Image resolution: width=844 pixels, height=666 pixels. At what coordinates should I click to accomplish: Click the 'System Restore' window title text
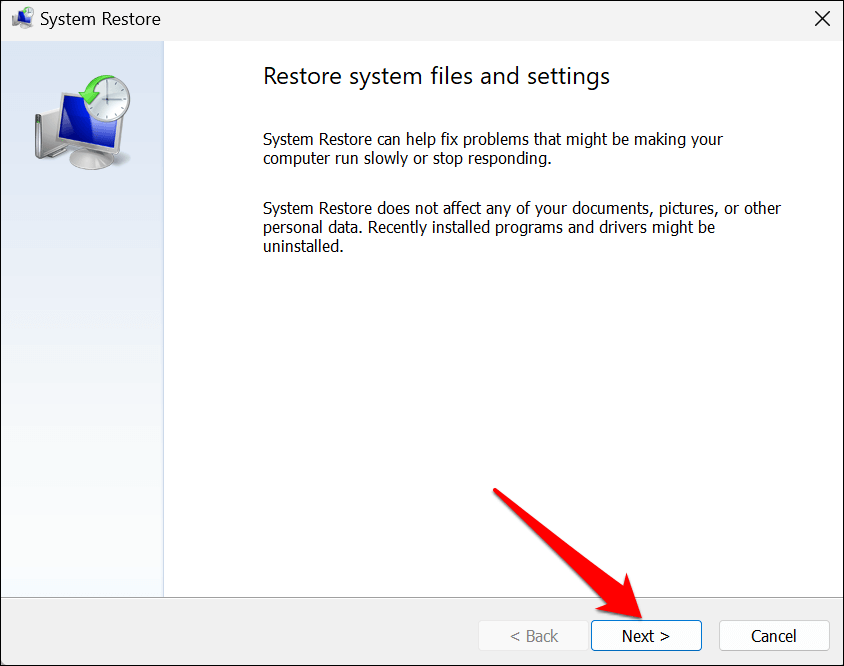[100, 19]
